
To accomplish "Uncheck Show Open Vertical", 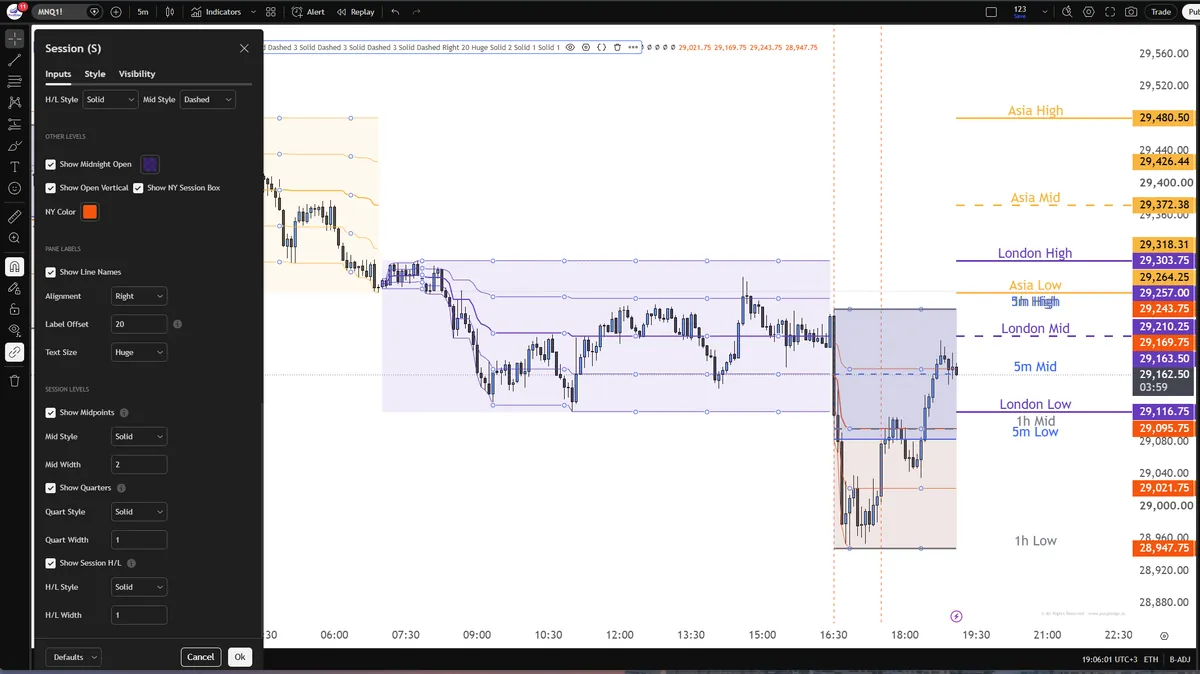I will coord(51,188).
